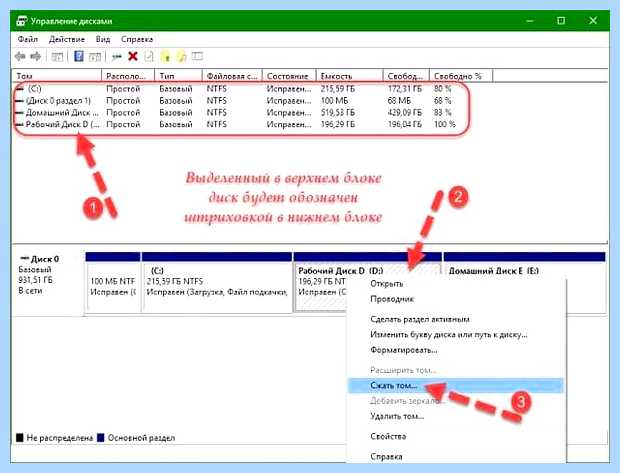Sort by the Состояние column header
This screenshot has height=473, width=620.
289,76
